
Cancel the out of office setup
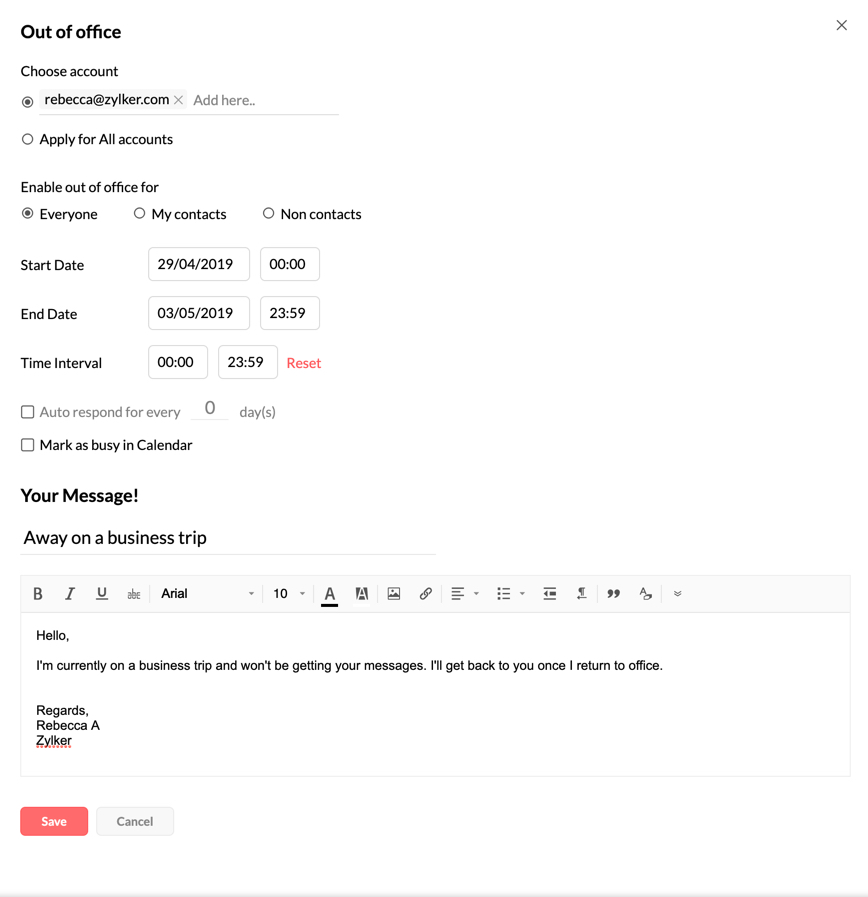[x=135, y=821]
